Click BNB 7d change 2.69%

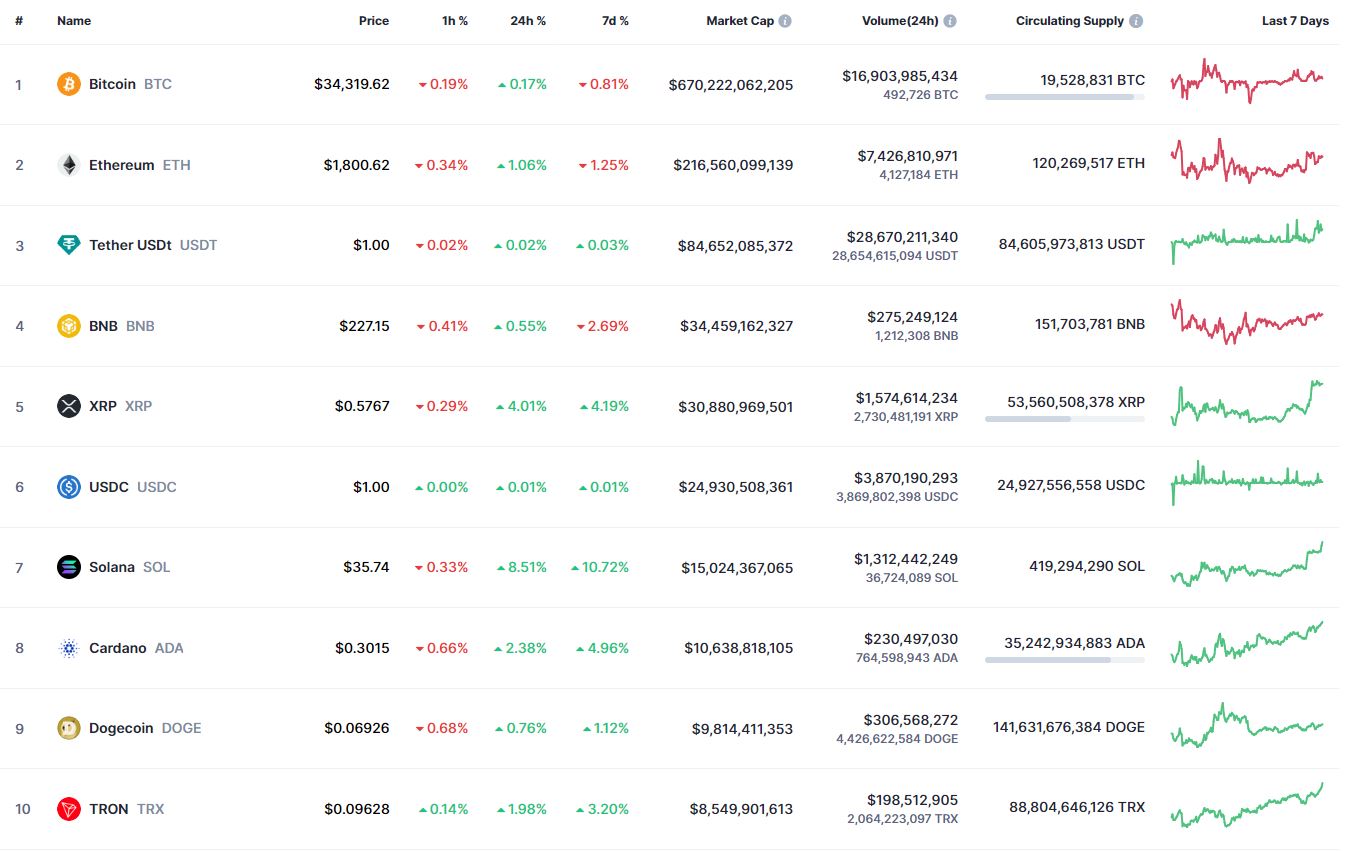603,326
